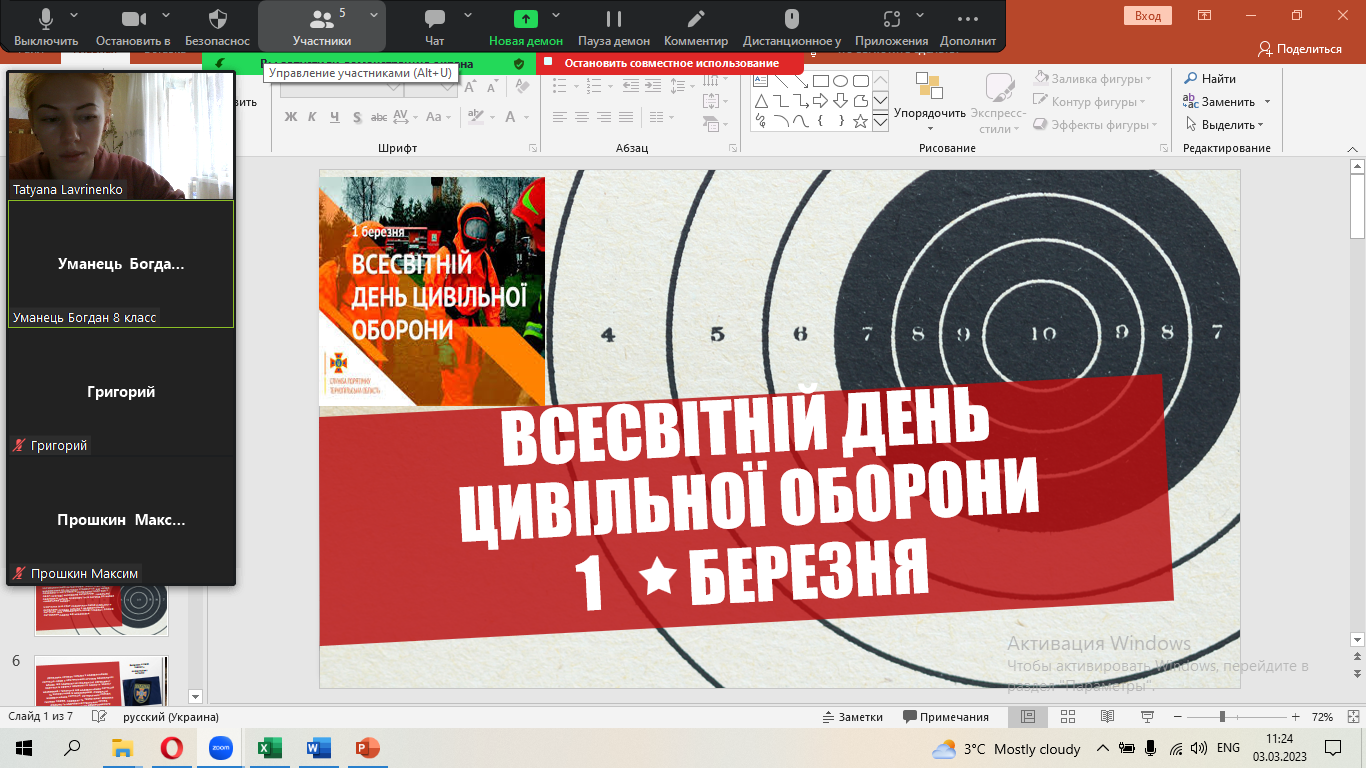
Task: Select the Isosceles Triangle shape
Action: [x=760, y=101]
